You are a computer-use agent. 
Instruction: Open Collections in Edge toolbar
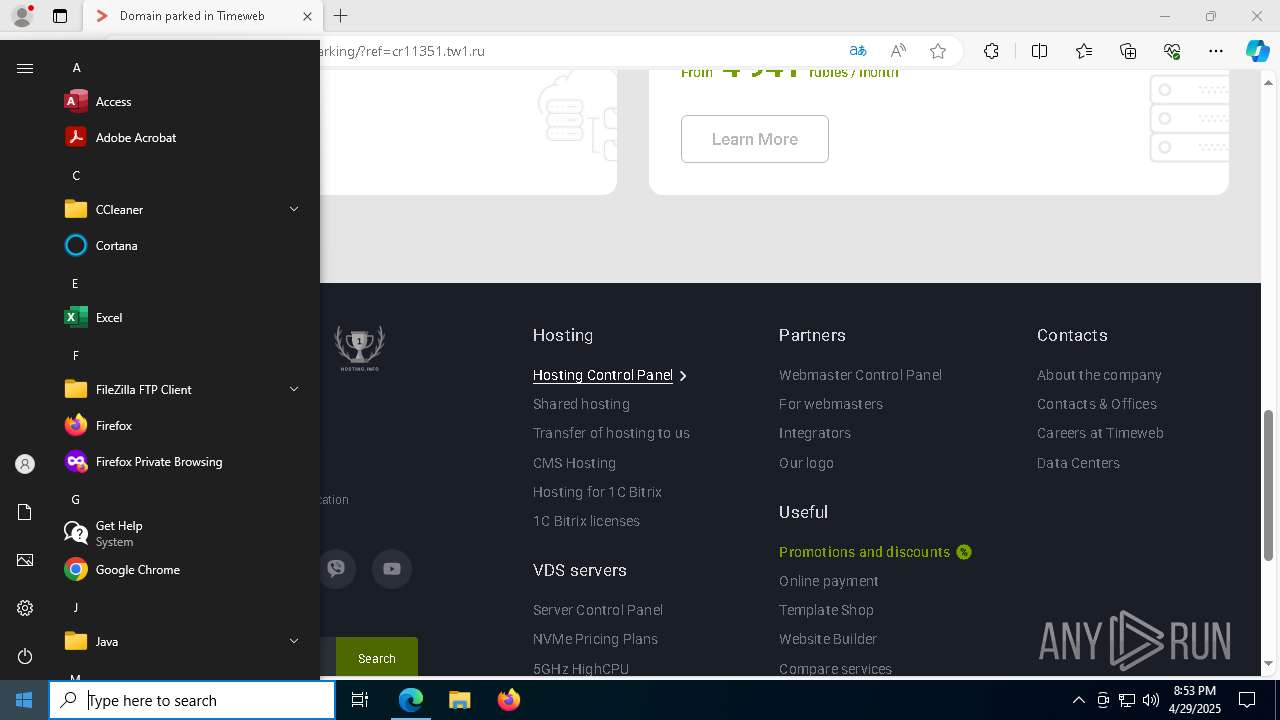pyautogui.click(x=1128, y=51)
